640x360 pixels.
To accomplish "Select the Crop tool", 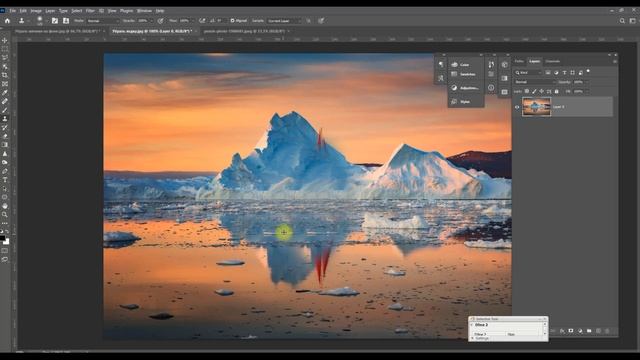I will click(5, 75).
